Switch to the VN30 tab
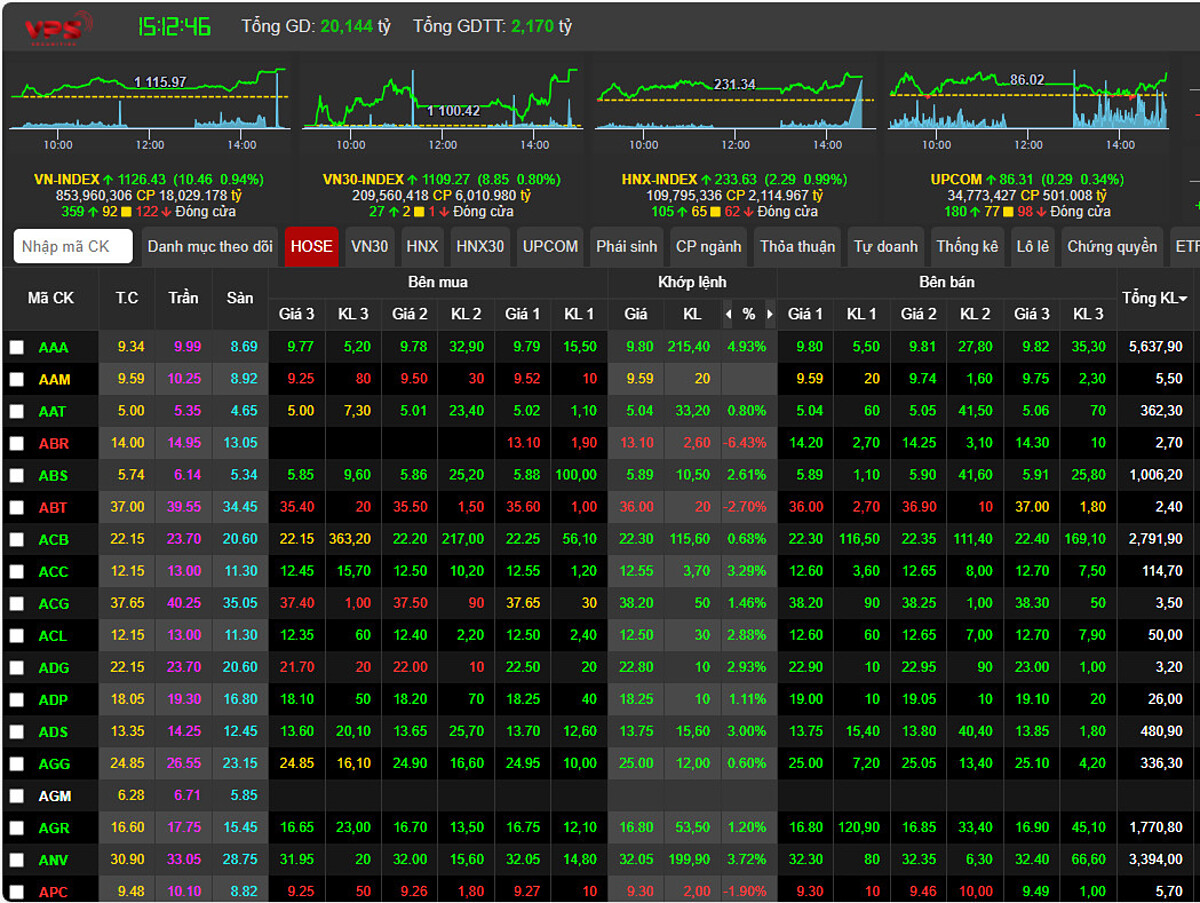This screenshot has width=1200, height=903. (369, 246)
